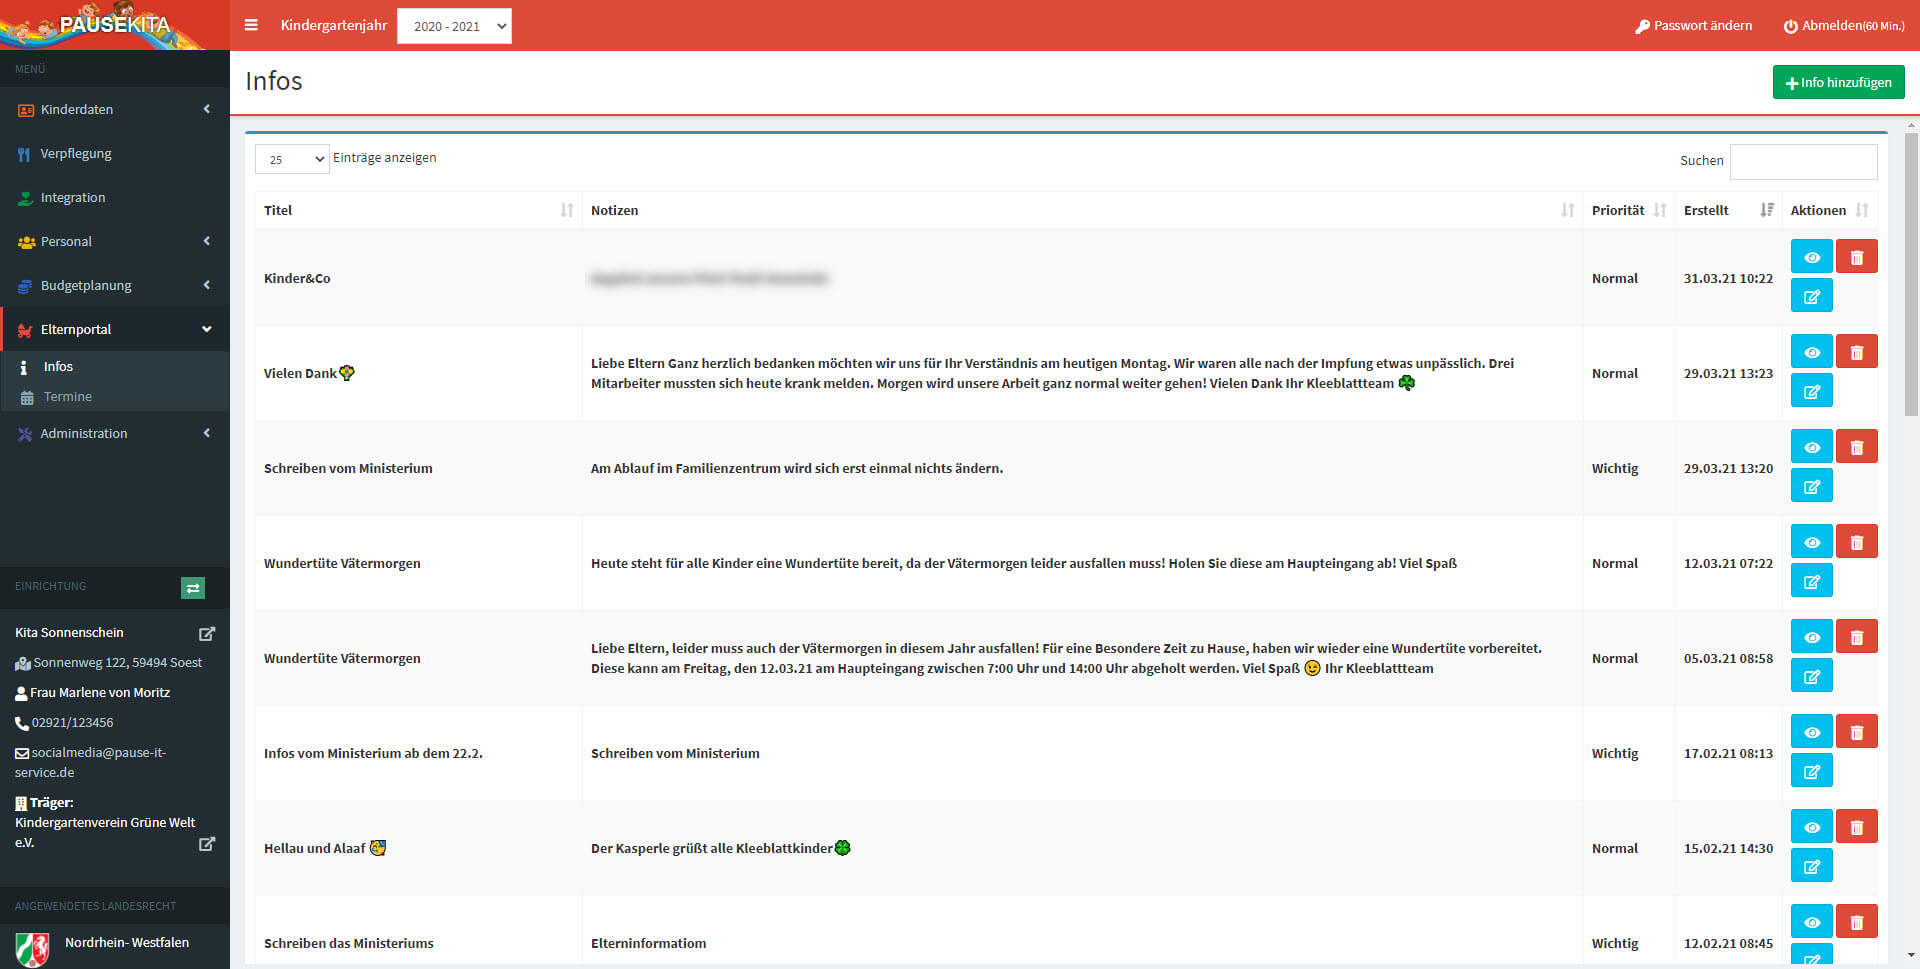Open Termine under Elternportal
This screenshot has width=1920, height=969.
(x=67, y=397)
